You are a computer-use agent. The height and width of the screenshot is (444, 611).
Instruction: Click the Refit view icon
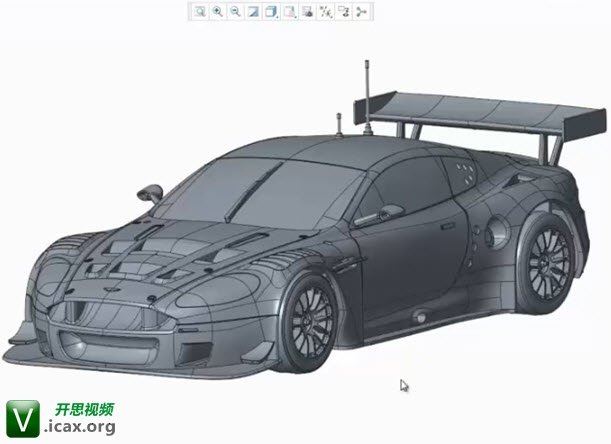click(200, 12)
